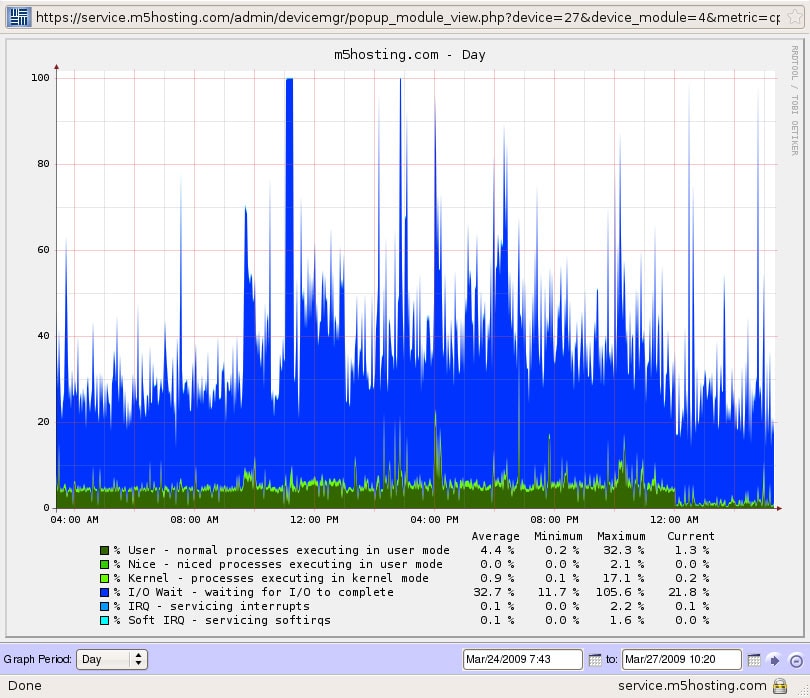This screenshot has height=698, width=810.
Task: Click the cyan Soft IRQ legend swatch
Action: click(104, 620)
